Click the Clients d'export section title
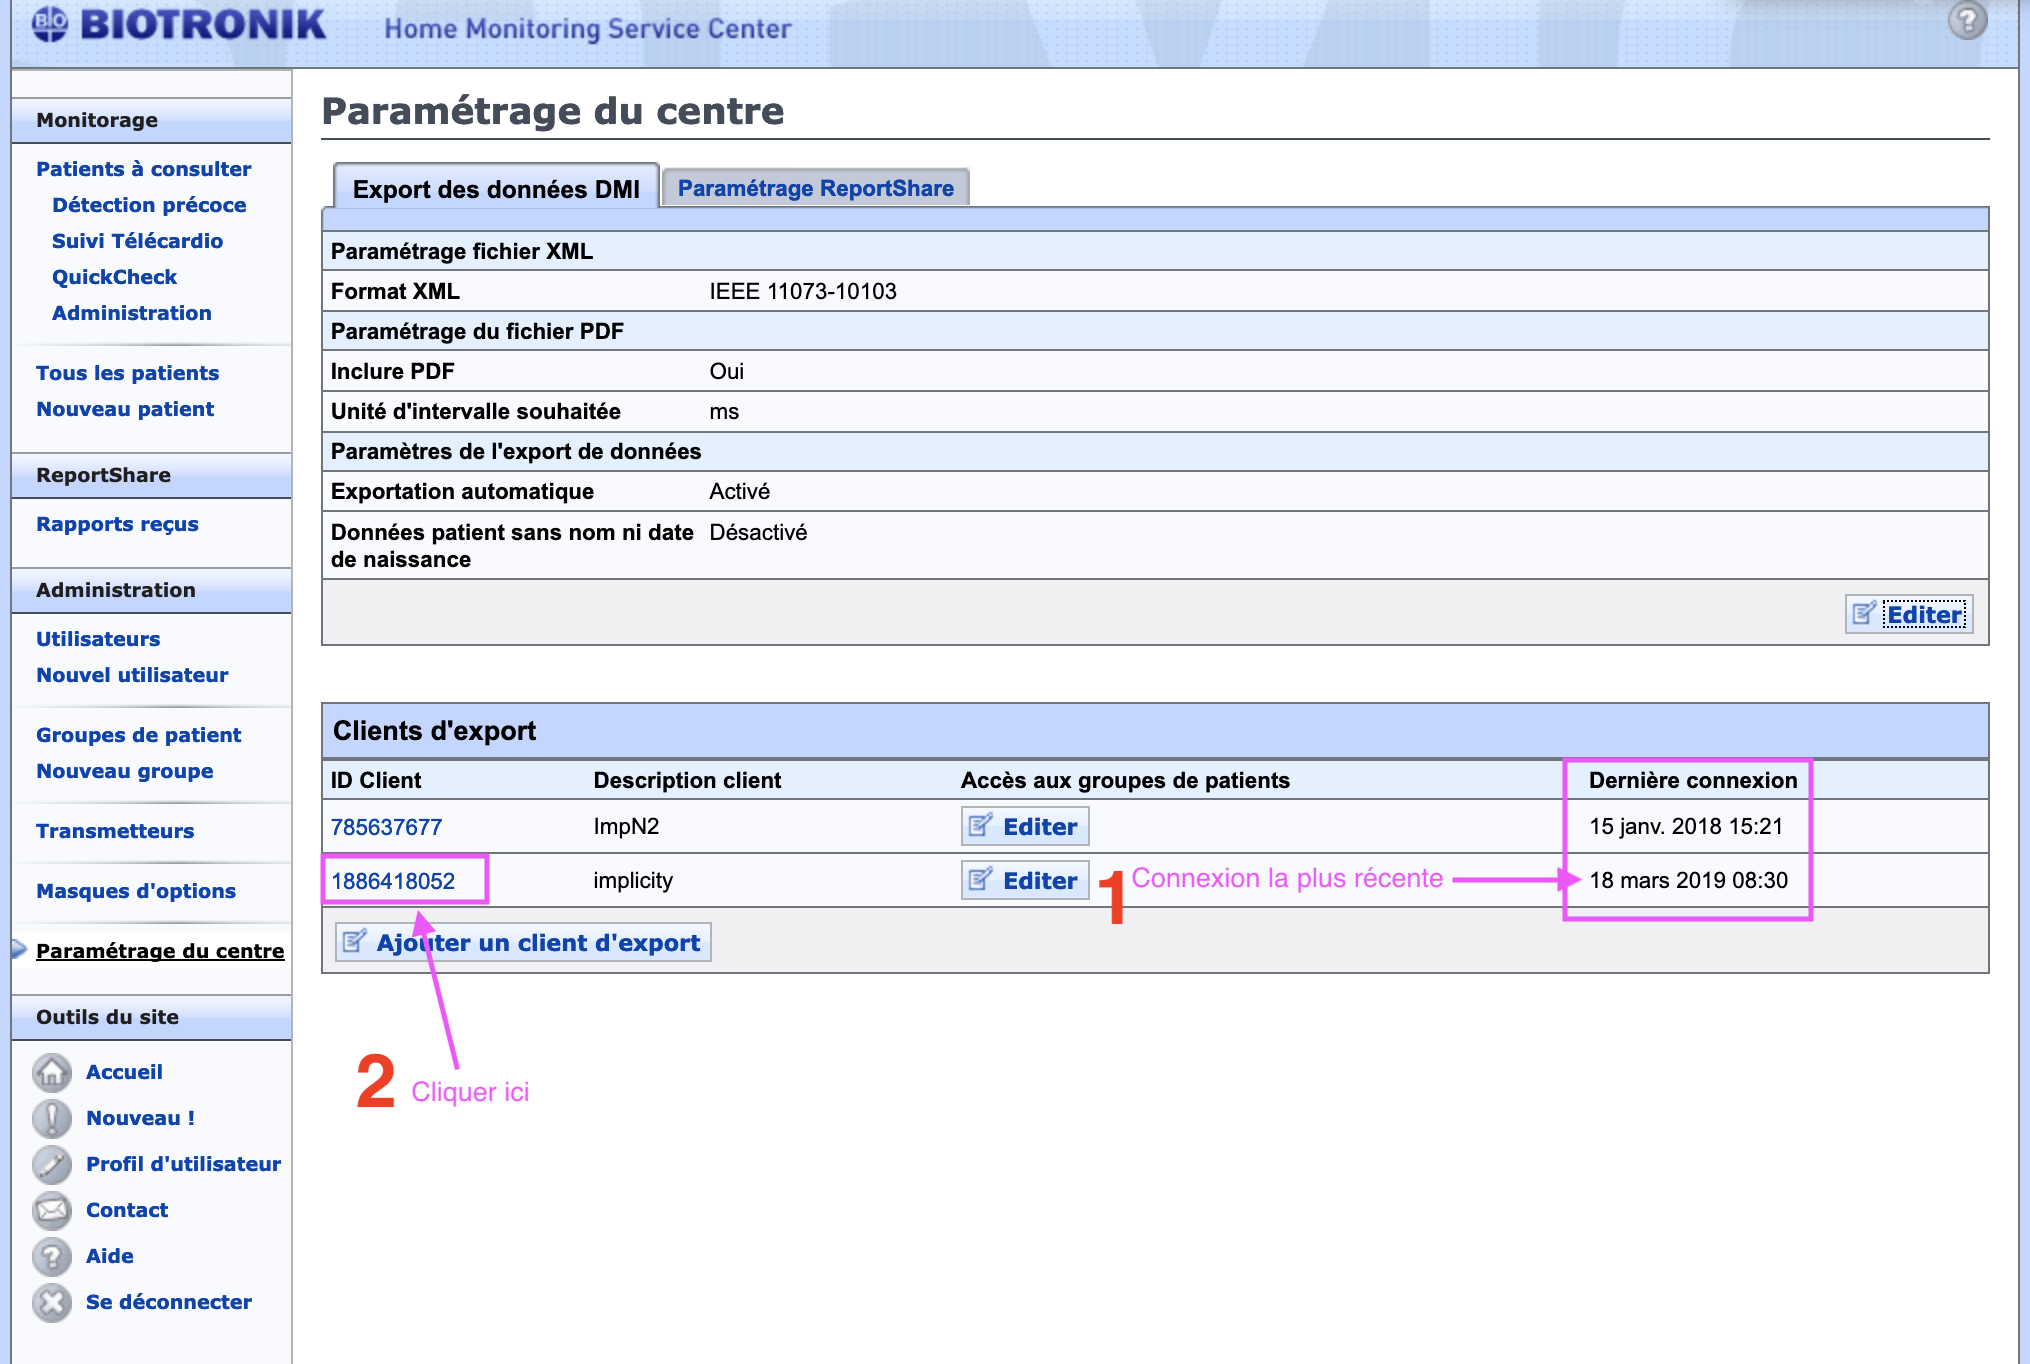Viewport: 2030px width, 1364px height. [x=434, y=731]
